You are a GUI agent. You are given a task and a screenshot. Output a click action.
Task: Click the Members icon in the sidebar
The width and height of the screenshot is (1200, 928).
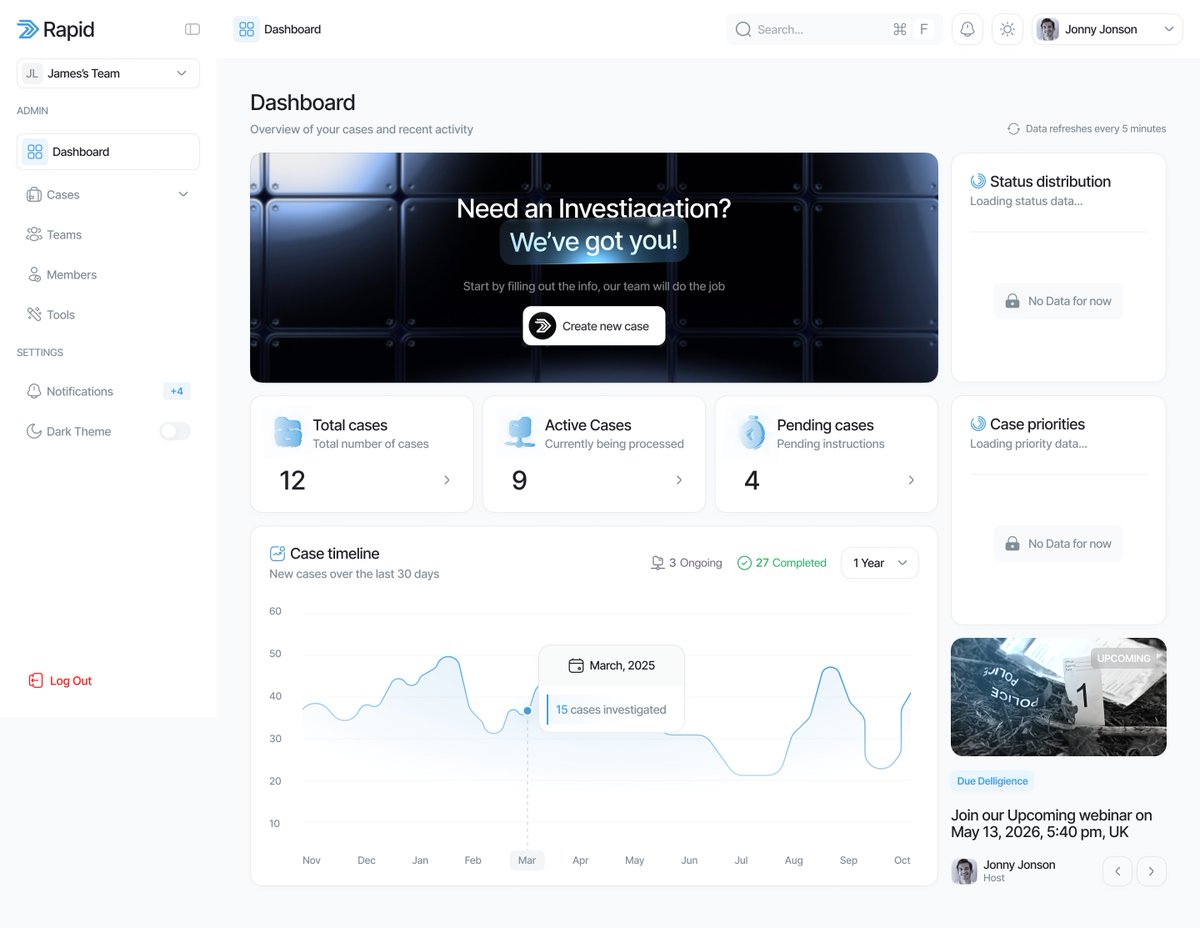[x=34, y=274]
